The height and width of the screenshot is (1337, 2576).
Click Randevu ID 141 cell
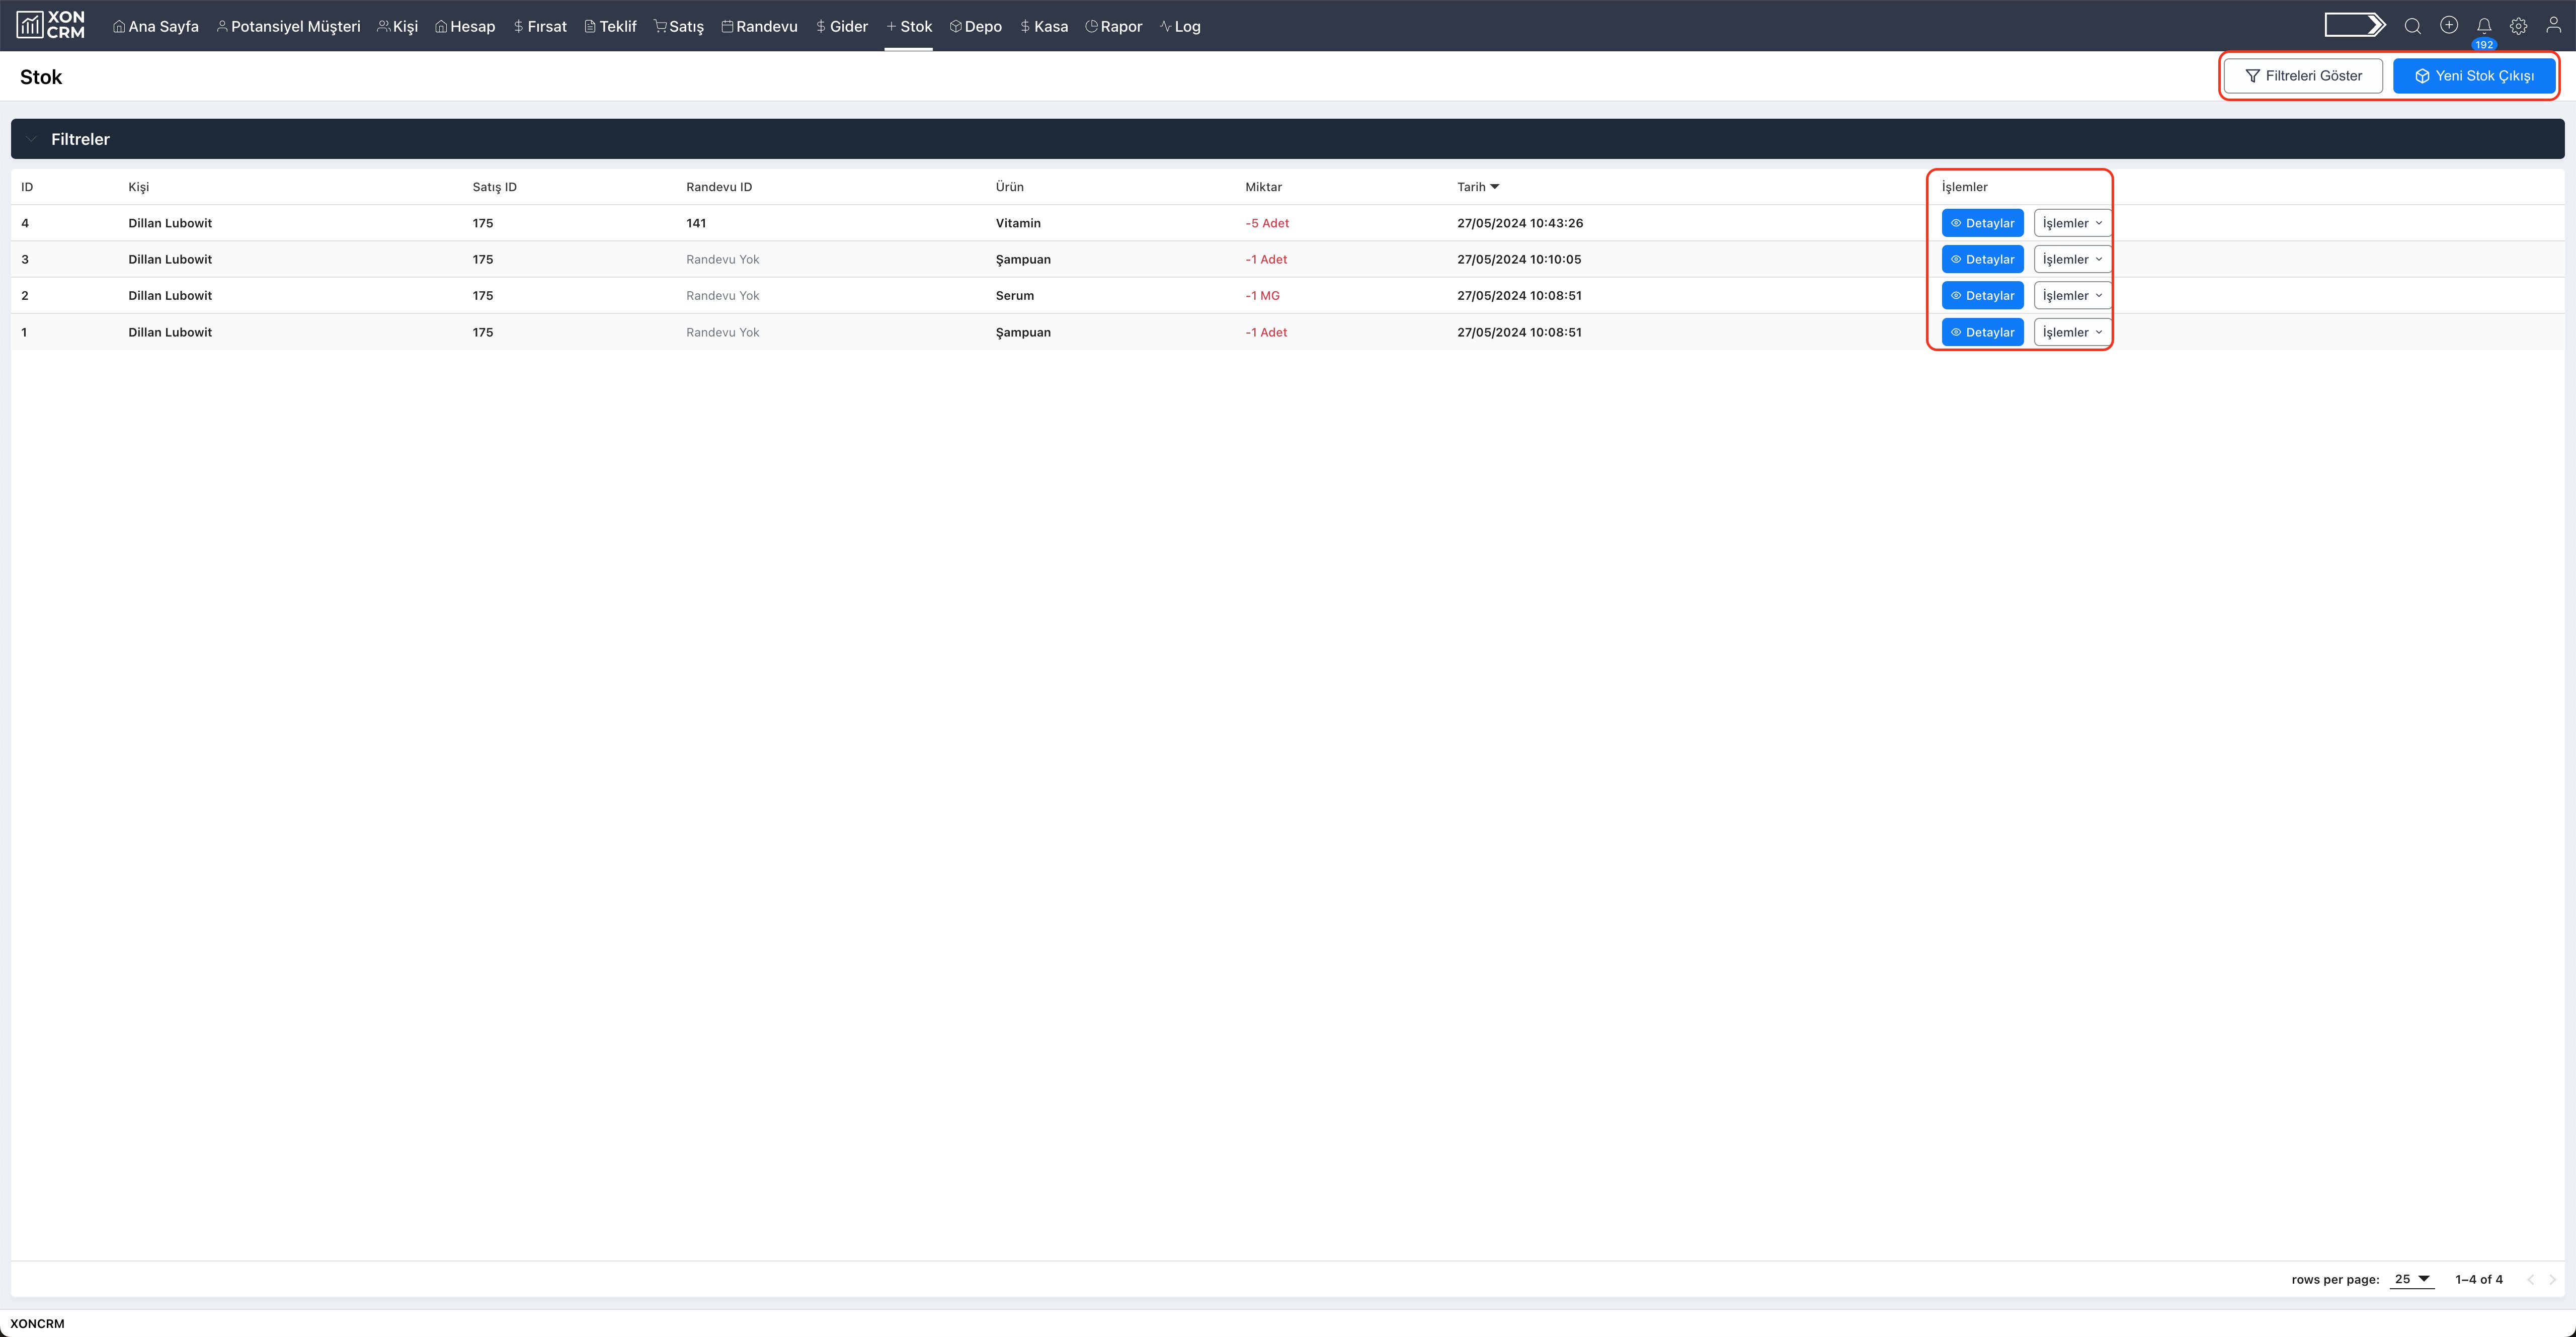[x=696, y=223]
